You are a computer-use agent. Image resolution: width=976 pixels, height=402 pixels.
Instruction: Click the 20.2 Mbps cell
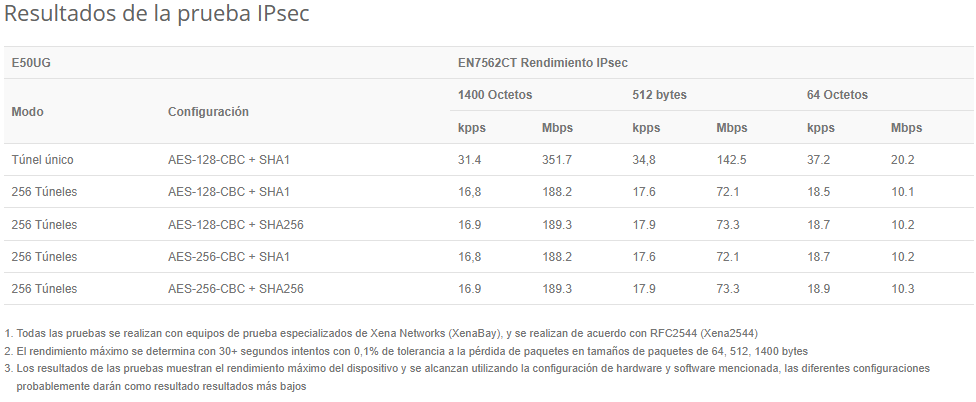902,160
